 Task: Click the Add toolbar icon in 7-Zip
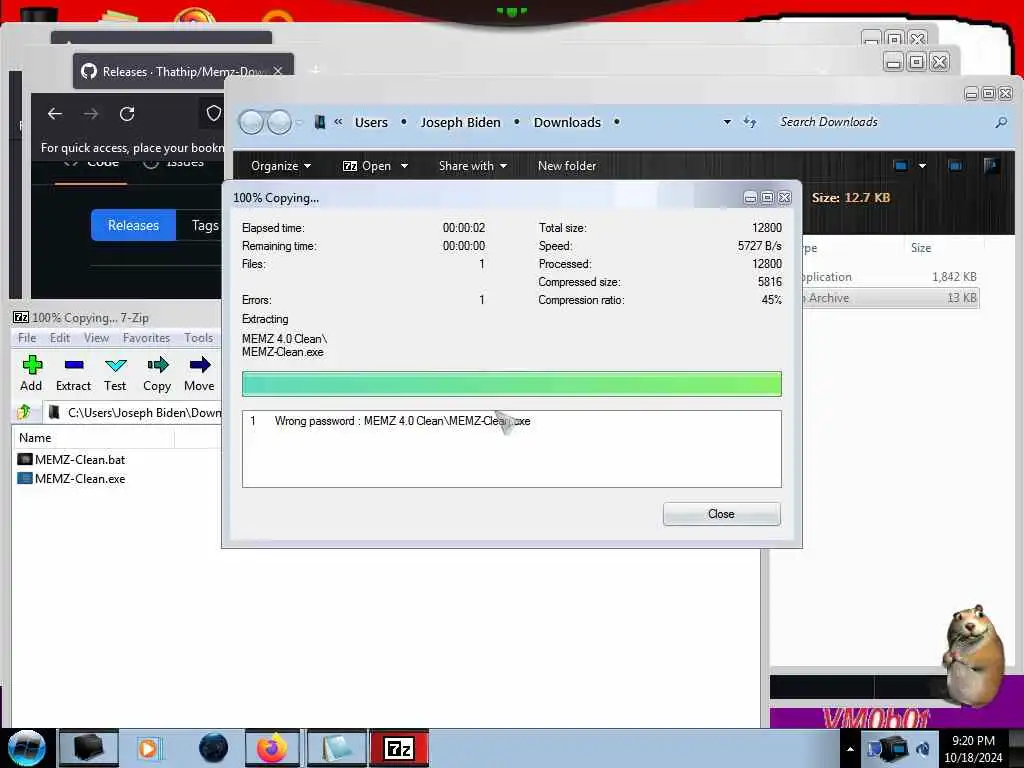tap(31, 374)
